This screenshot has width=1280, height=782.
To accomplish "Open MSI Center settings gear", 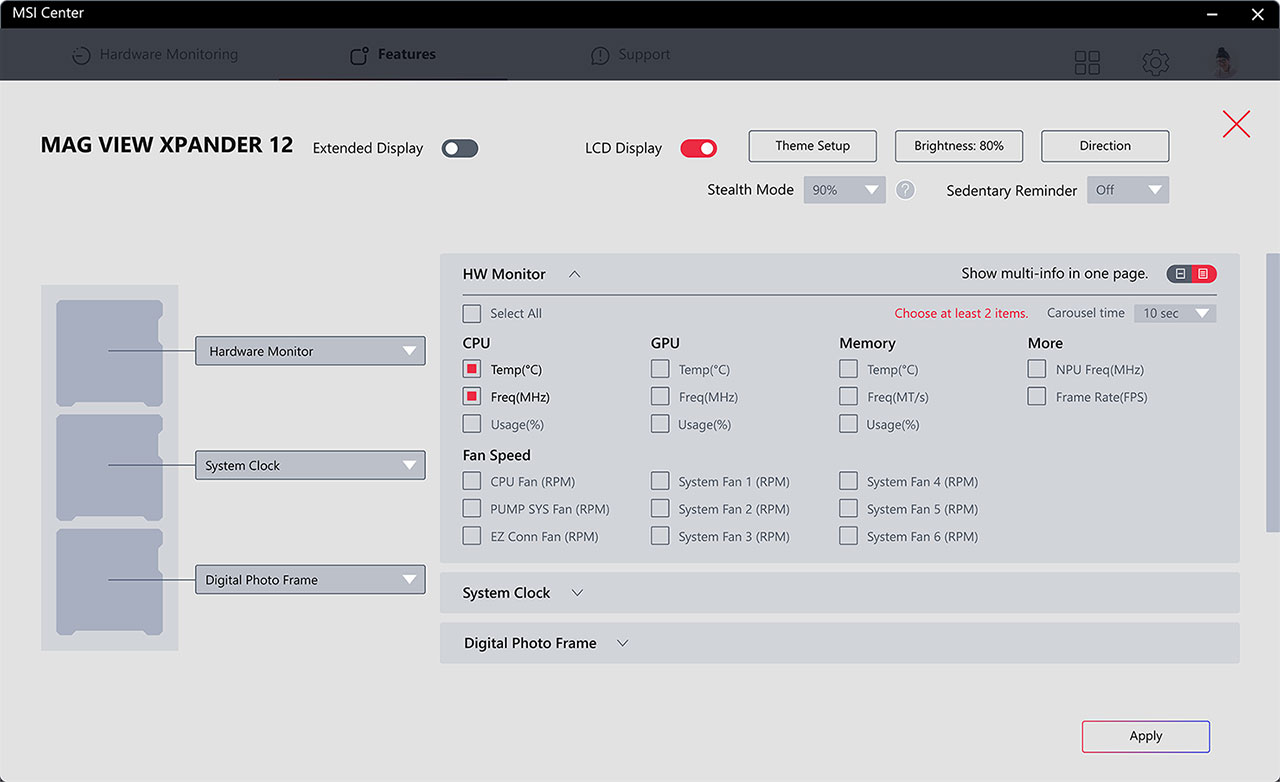I will (1156, 63).
